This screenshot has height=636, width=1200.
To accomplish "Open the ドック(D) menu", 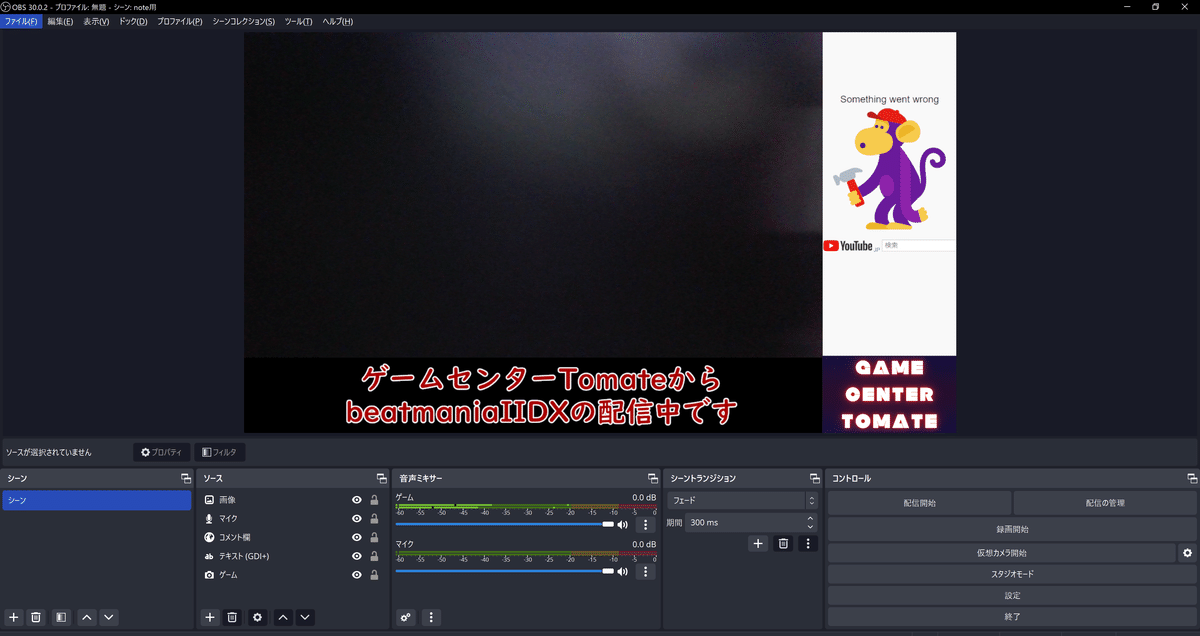I will (133, 21).
